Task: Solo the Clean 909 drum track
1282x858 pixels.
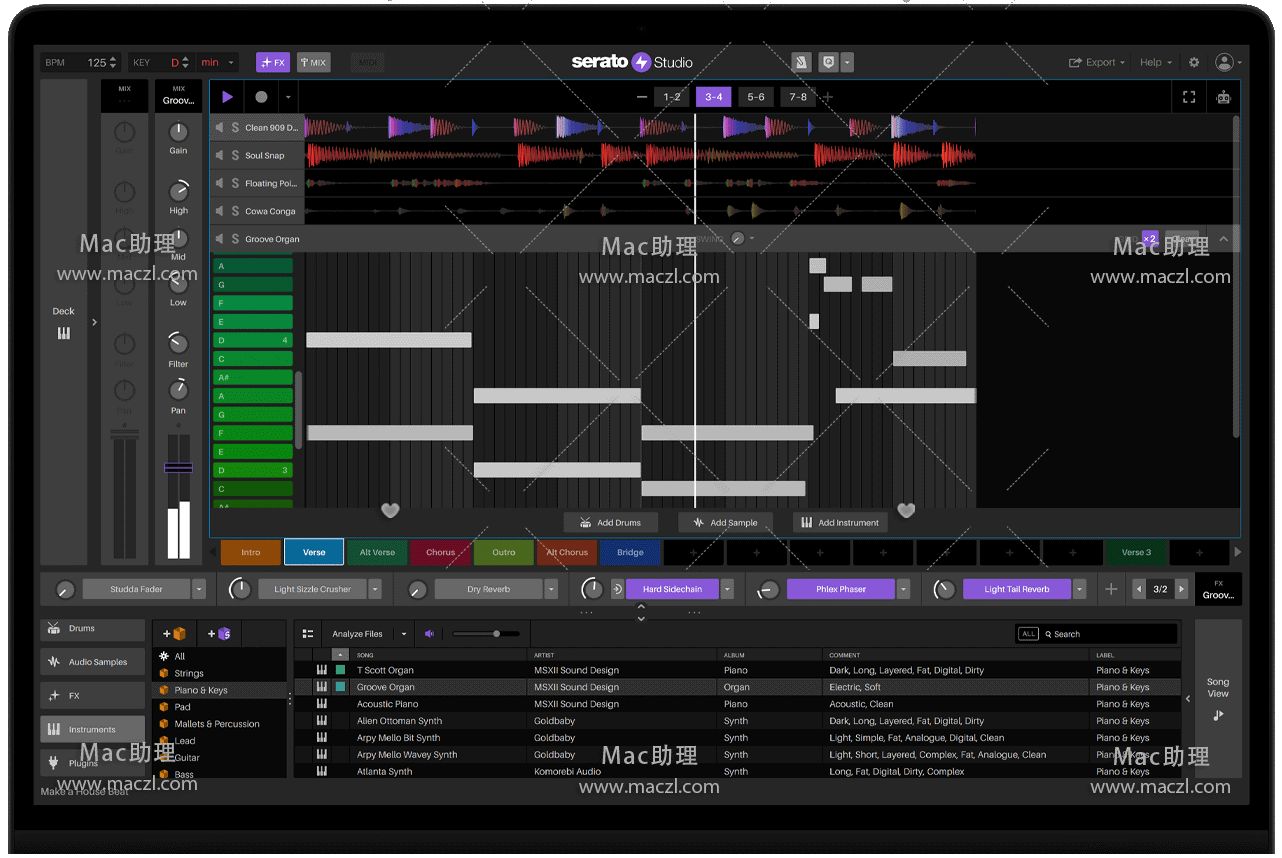Action: point(235,127)
